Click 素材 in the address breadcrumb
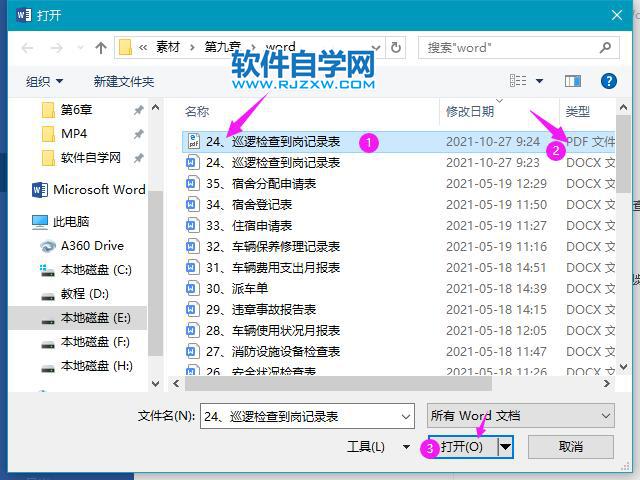Screen dimensions: 640x480 [168, 47]
